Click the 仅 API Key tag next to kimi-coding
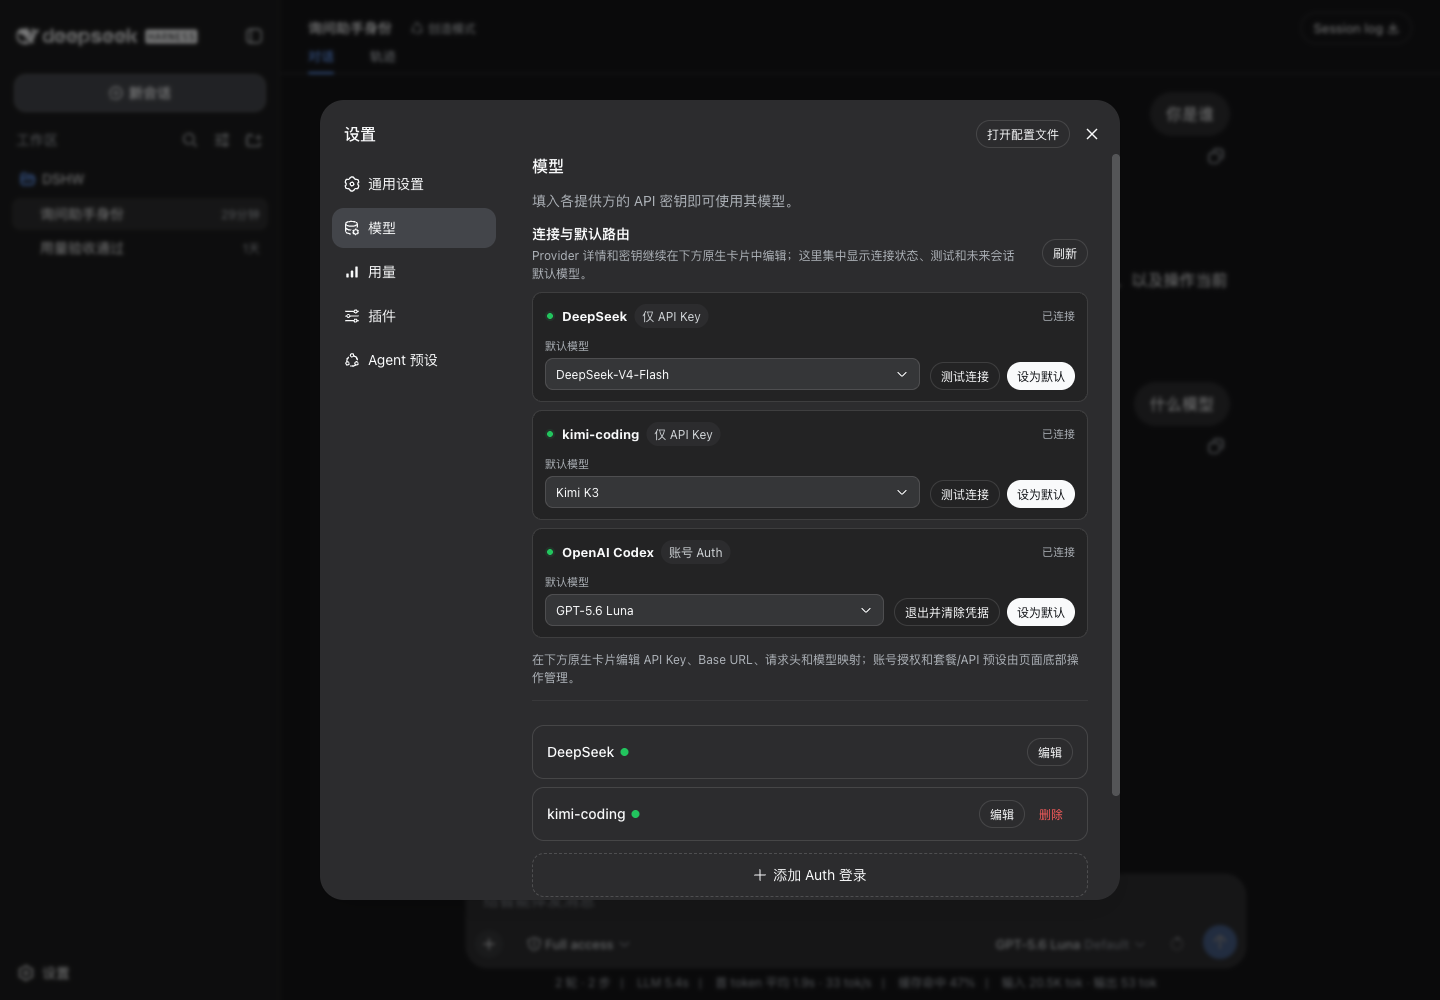The width and height of the screenshot is (1440, 1000). point(684,434)
